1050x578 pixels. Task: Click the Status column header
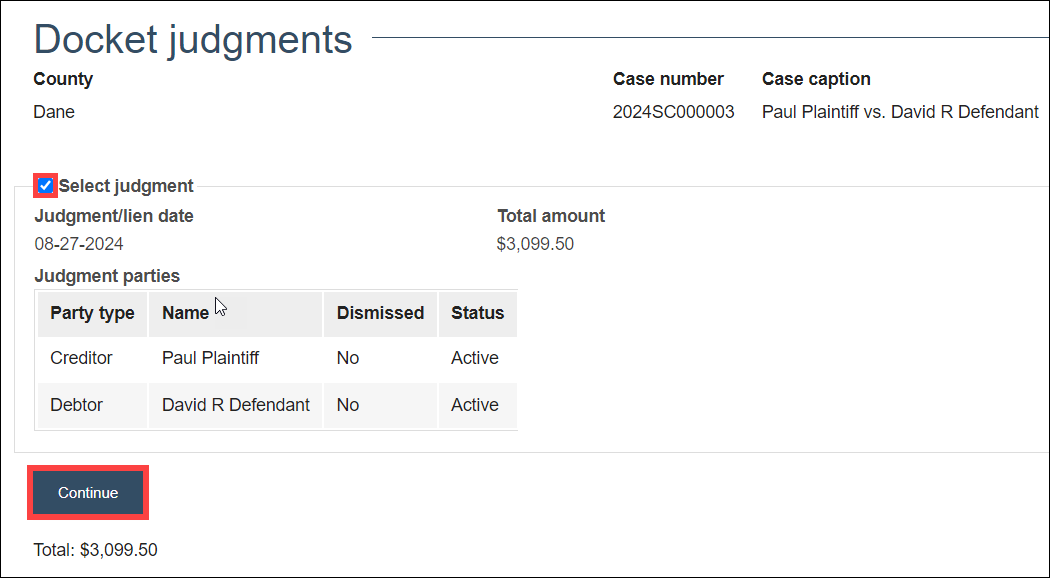[477, 313]
